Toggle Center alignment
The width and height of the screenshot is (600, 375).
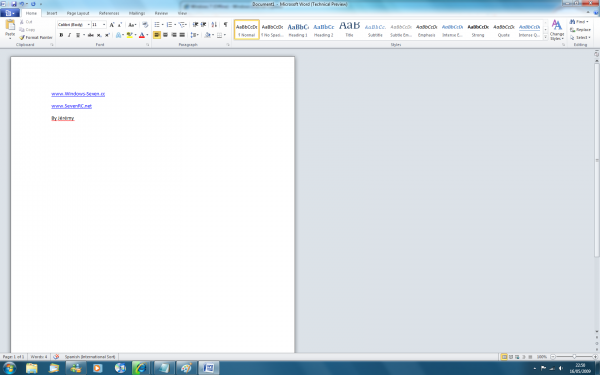165,35
